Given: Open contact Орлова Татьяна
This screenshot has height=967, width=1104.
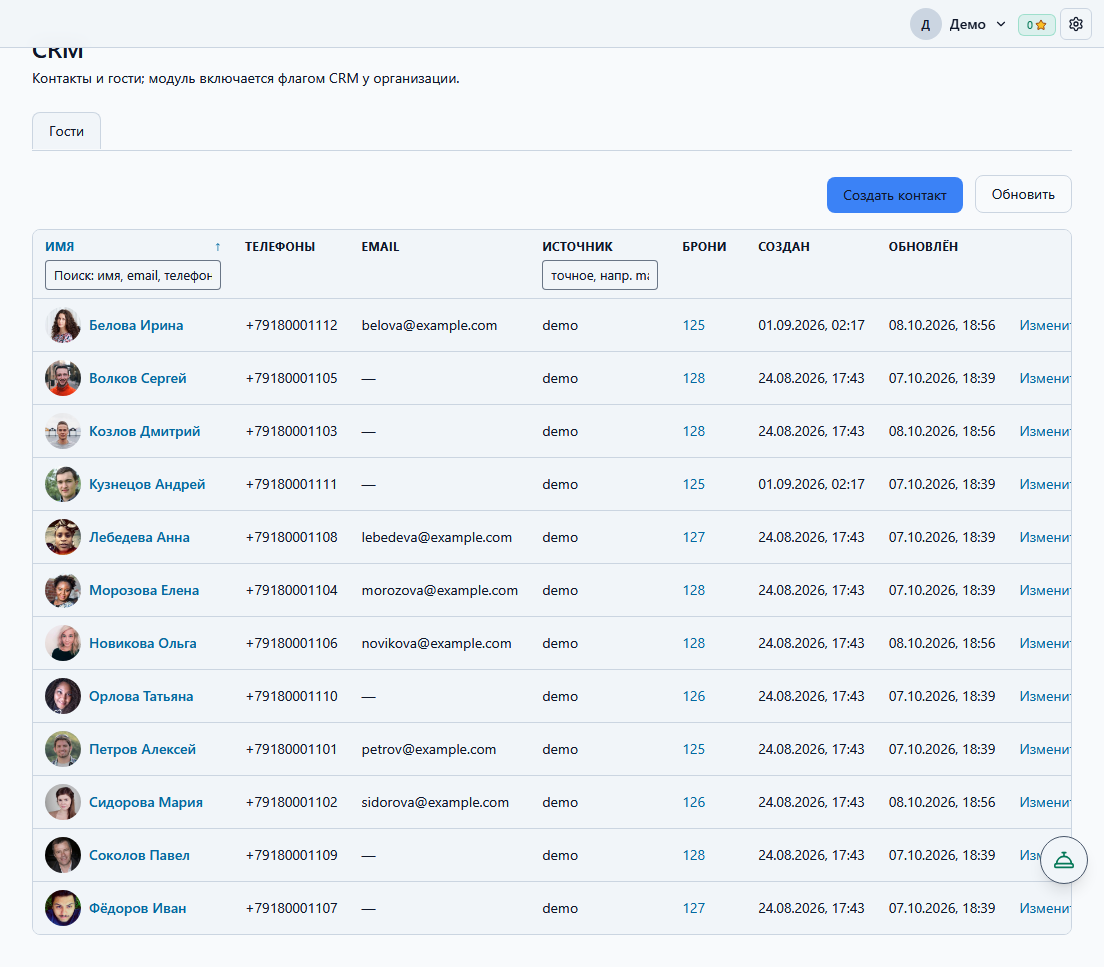Looking at the screenshot, I should [x=141, y=696].
